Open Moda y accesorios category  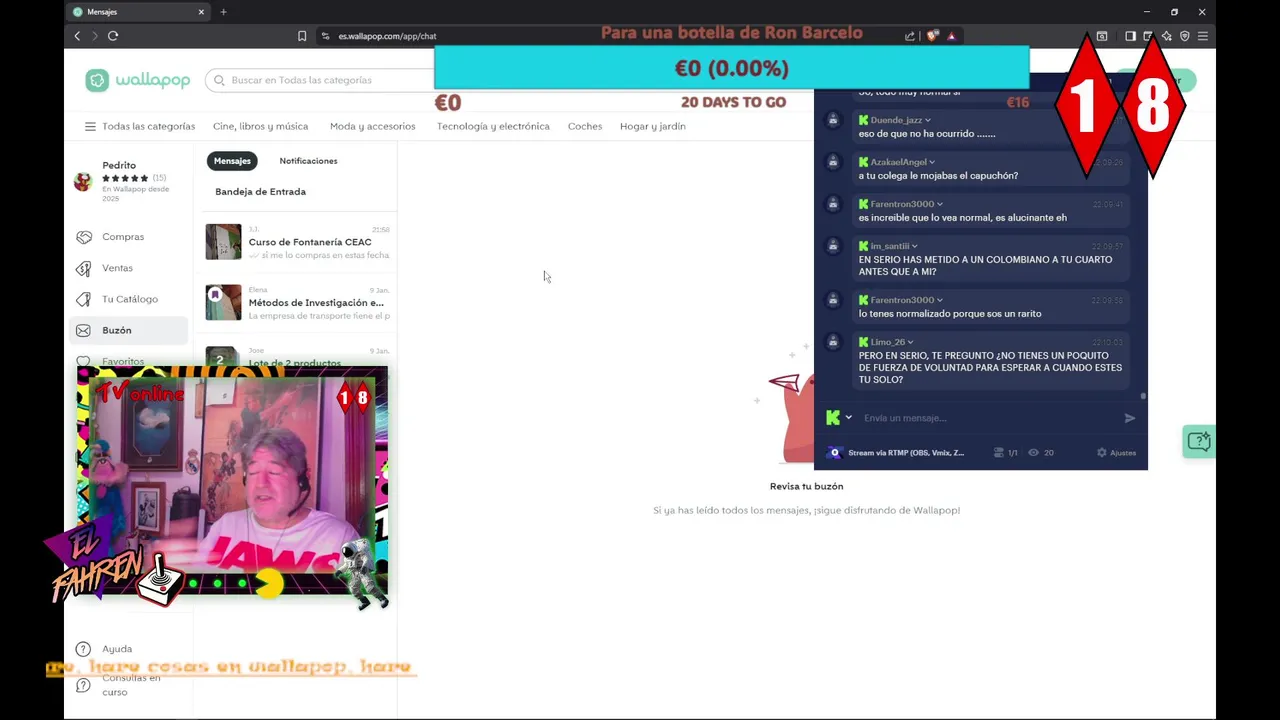coord(372,127)
